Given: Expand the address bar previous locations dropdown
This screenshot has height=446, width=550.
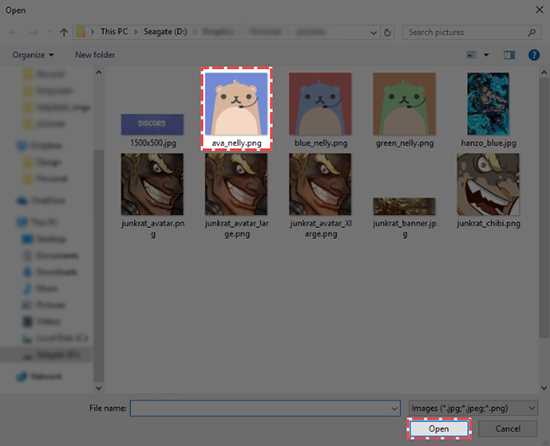Looking at the screenshot, I should click(373, 33).
